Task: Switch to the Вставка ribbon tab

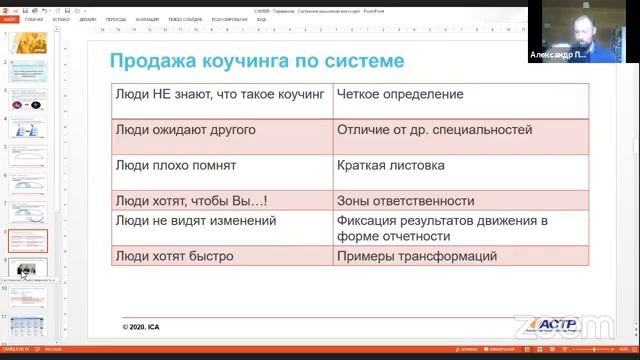Action: point(61,19)
